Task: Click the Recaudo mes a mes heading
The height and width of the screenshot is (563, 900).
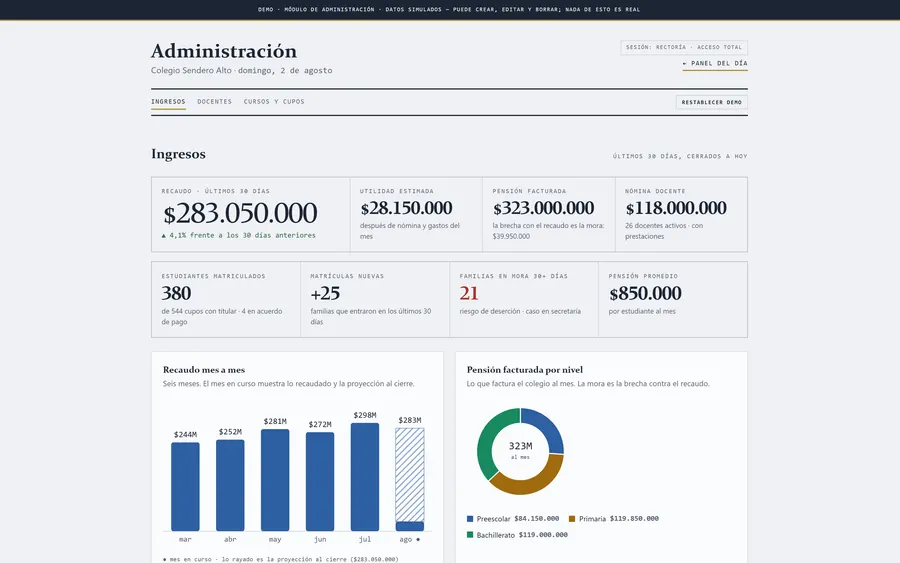Action: 204,370
